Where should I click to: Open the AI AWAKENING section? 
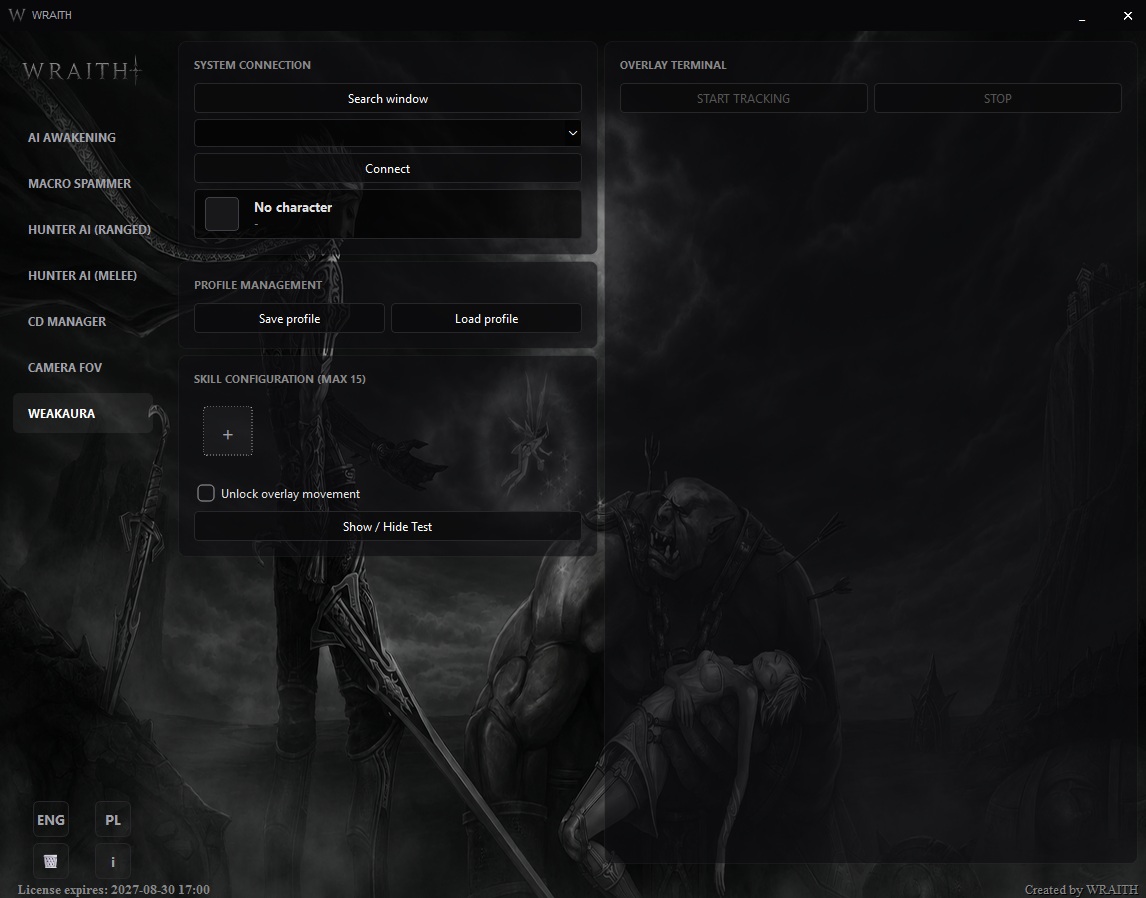point(72,137)
